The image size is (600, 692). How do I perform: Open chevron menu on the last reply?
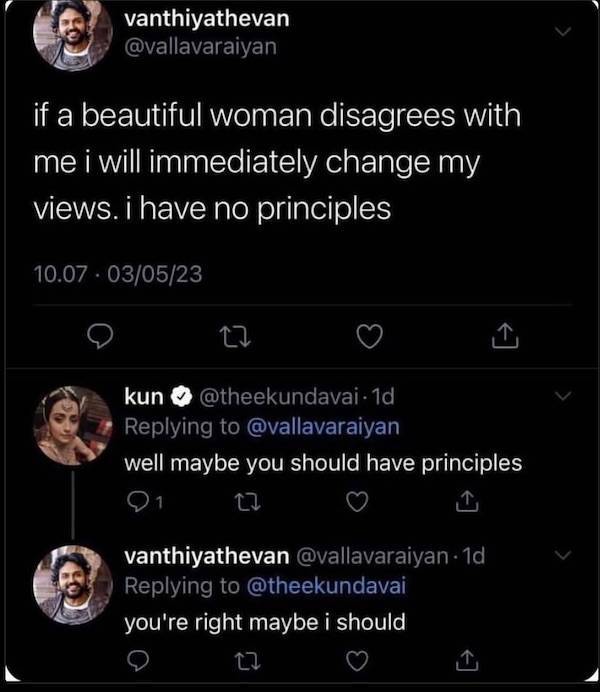tap(565, 555)
